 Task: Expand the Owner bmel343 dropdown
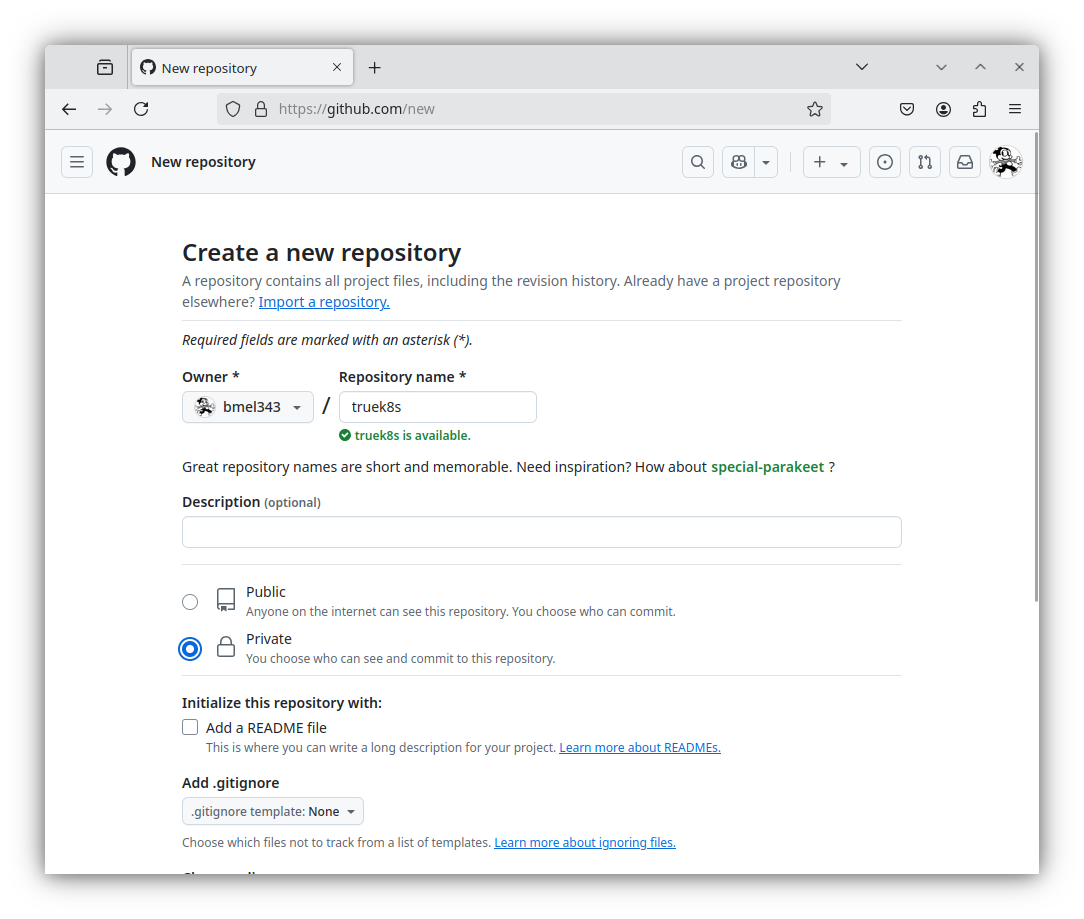pyautogui.click(x=248, y=407)
